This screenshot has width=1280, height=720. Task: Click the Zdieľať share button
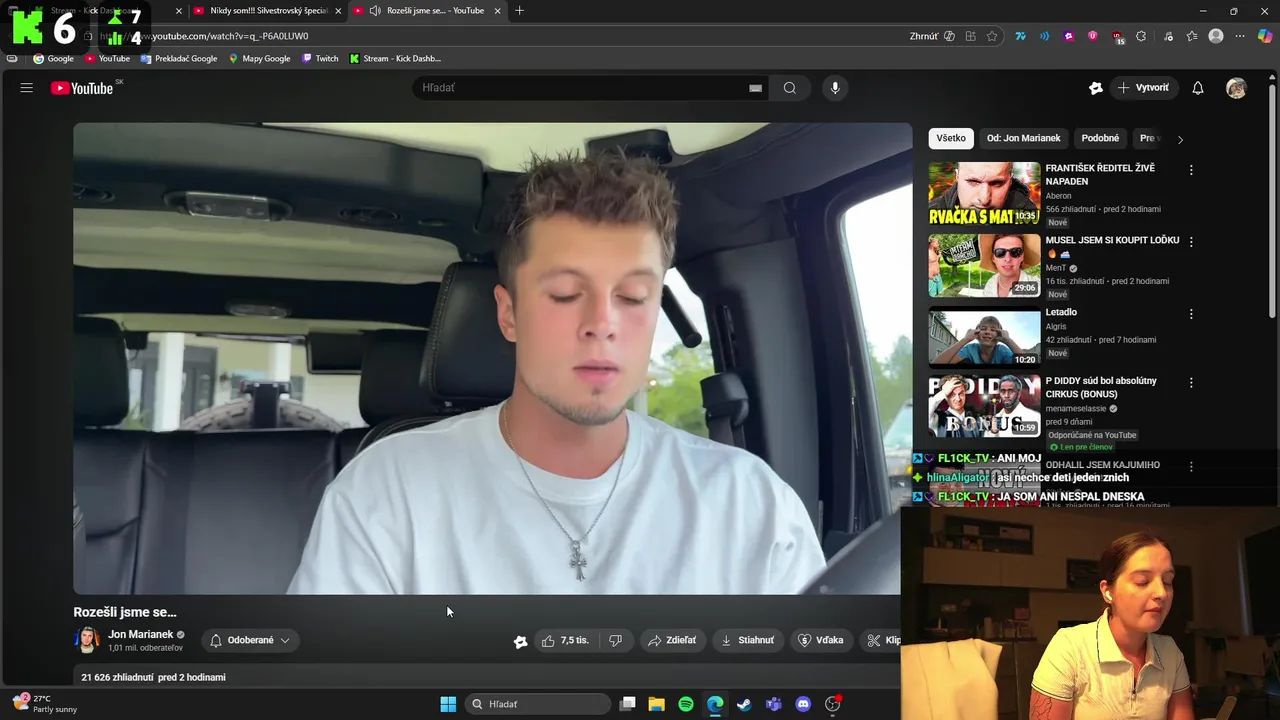pos(672,640)
